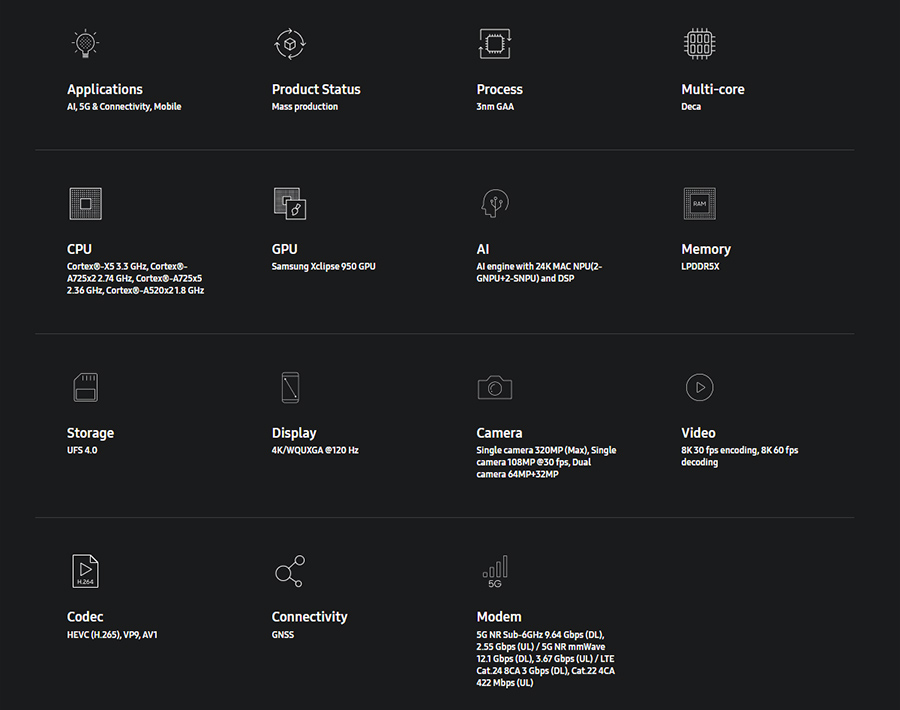The width and height of the screenshot is (900, 710).
Task: Click the AI head icon
Action: tap(495, 203)
